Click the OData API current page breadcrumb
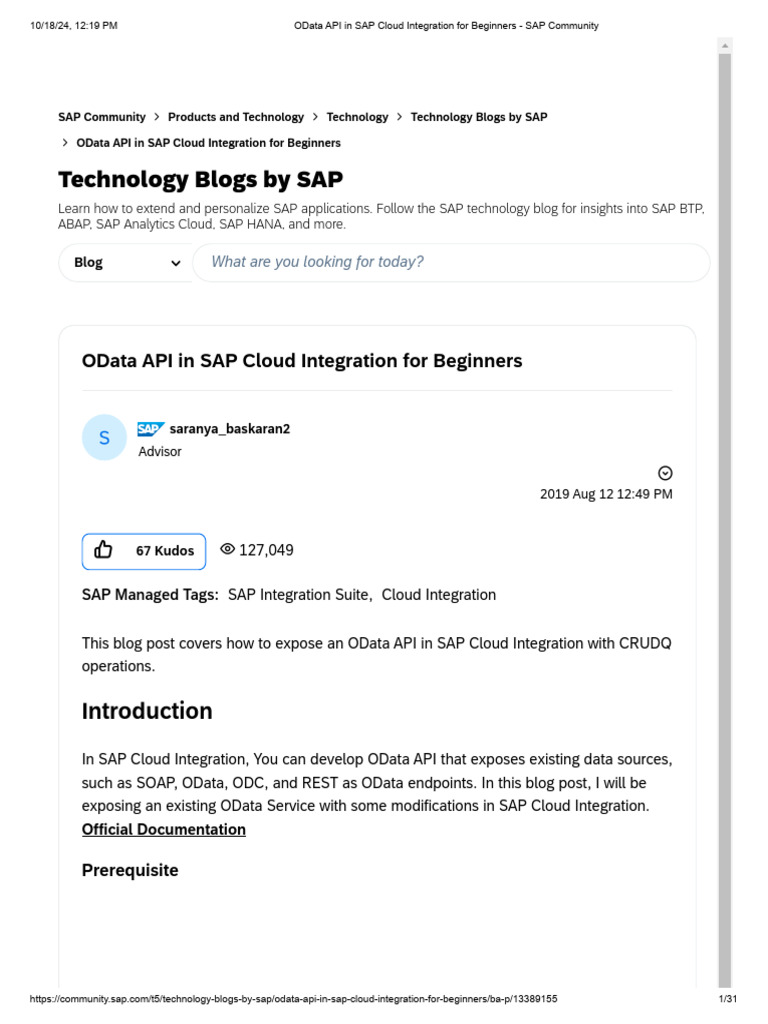The height and width of the screenshot is (1024, 768). 208,143
